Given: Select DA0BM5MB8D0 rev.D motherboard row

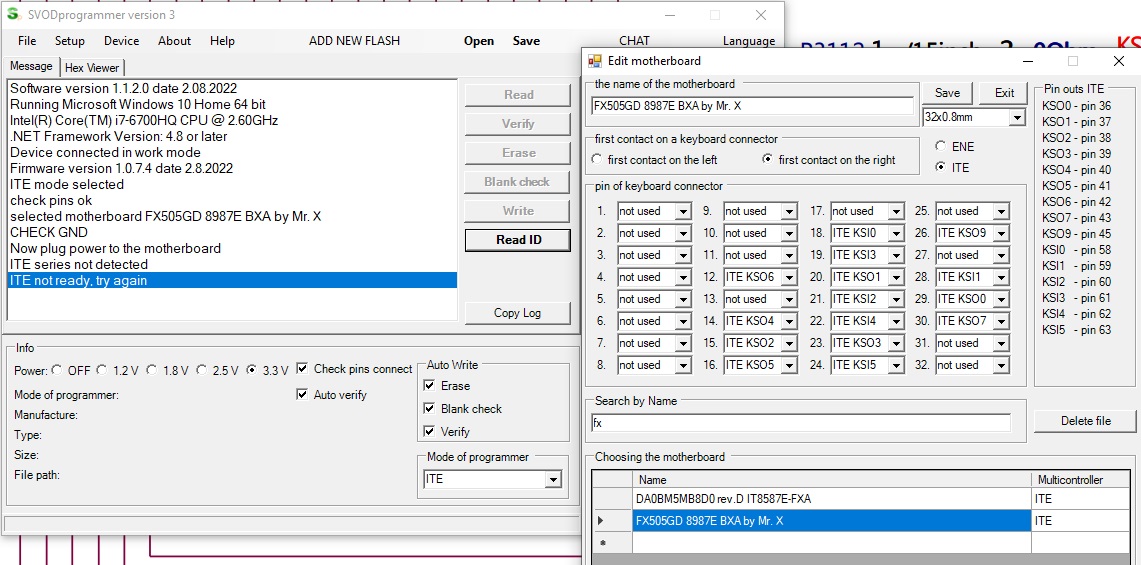Looking at the screenshot, I should tap(830, 499).
